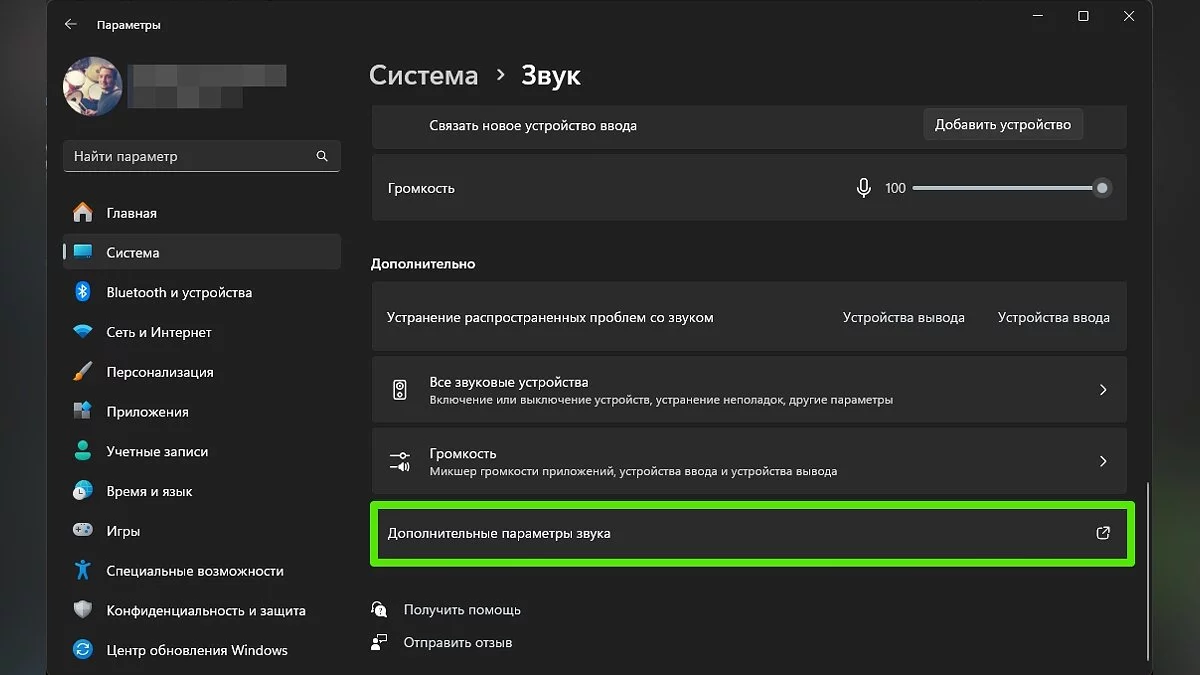Click the external link icon for additional sound settings
The width and height of the screenshot is (1200, 675).
point(1103,533)
